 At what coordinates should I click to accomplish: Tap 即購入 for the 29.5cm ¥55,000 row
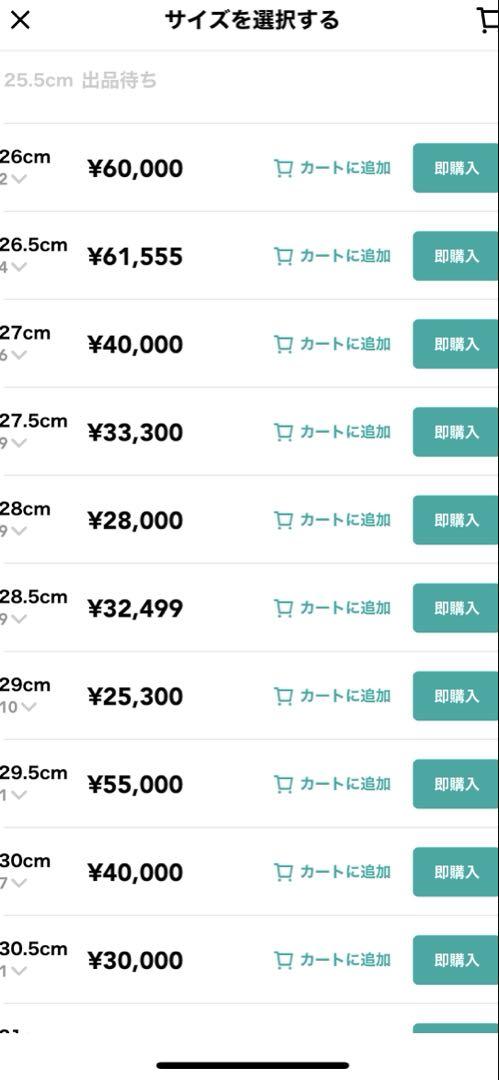(456, 784)
